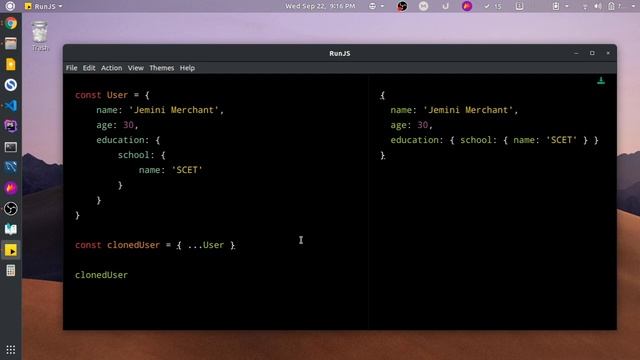Open the flame-icon app in dock

point(11,188)
